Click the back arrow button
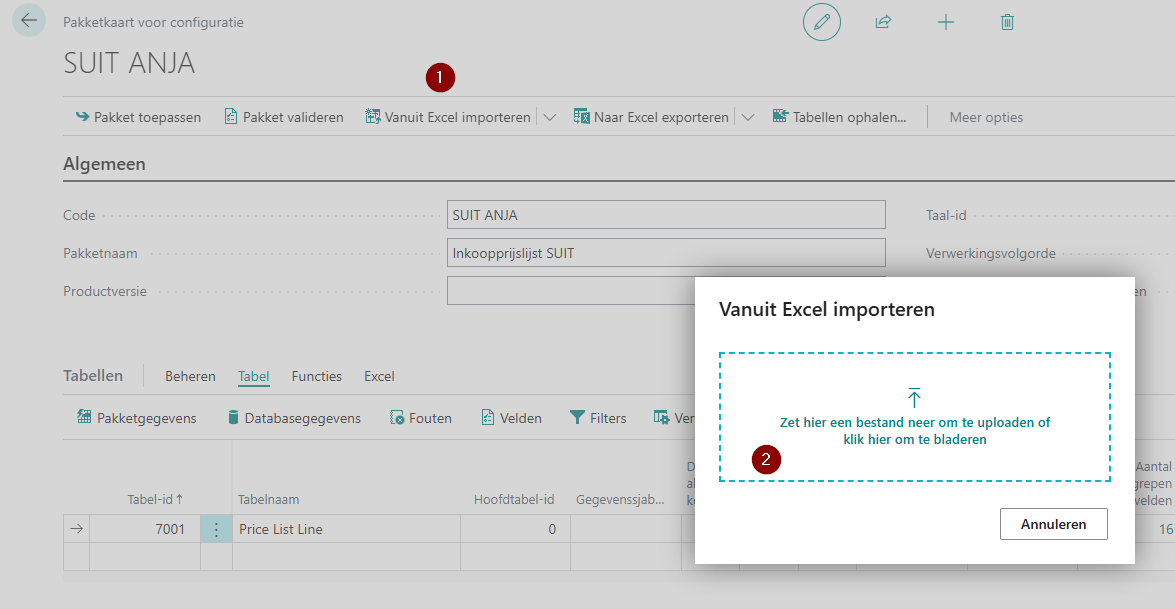The height and width of the screenshot is (609, 1175). point(28,21)
